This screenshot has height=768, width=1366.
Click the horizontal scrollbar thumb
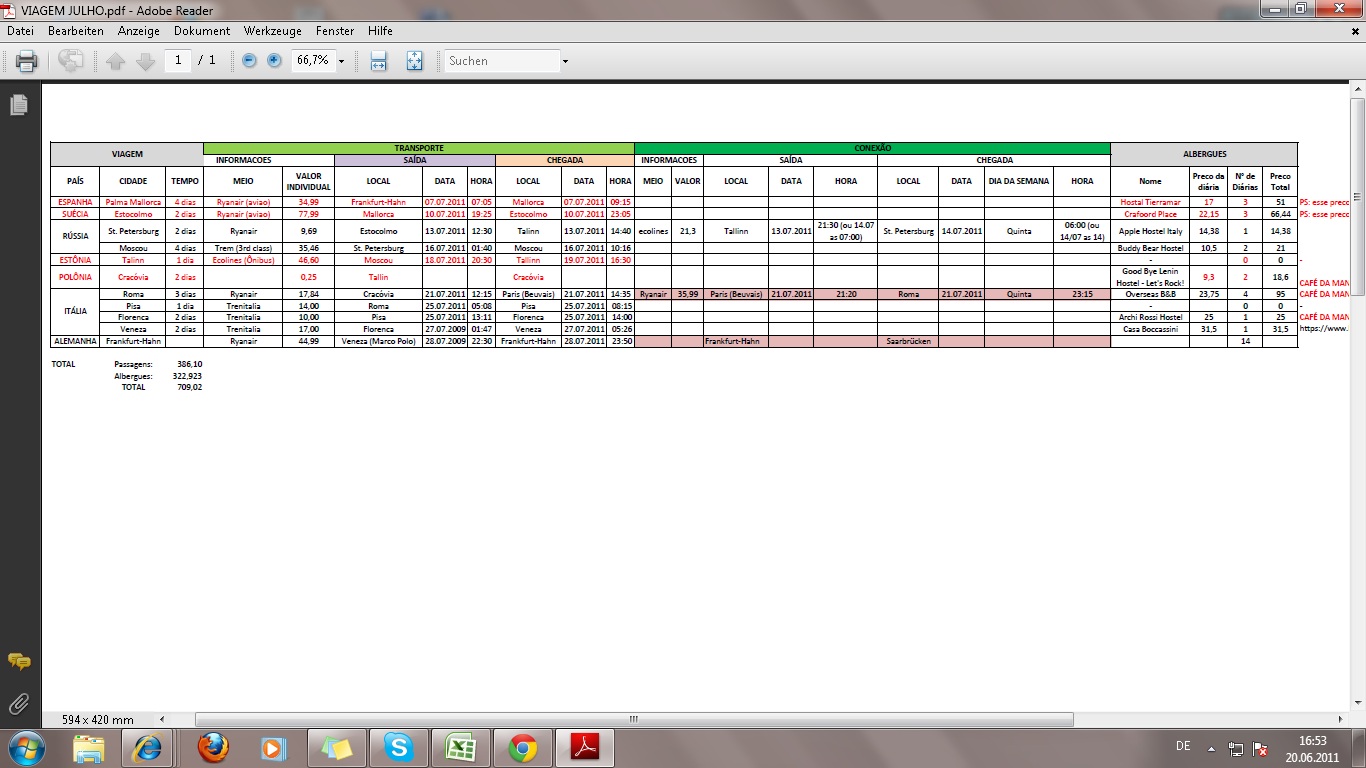click(x=634, y=719)
